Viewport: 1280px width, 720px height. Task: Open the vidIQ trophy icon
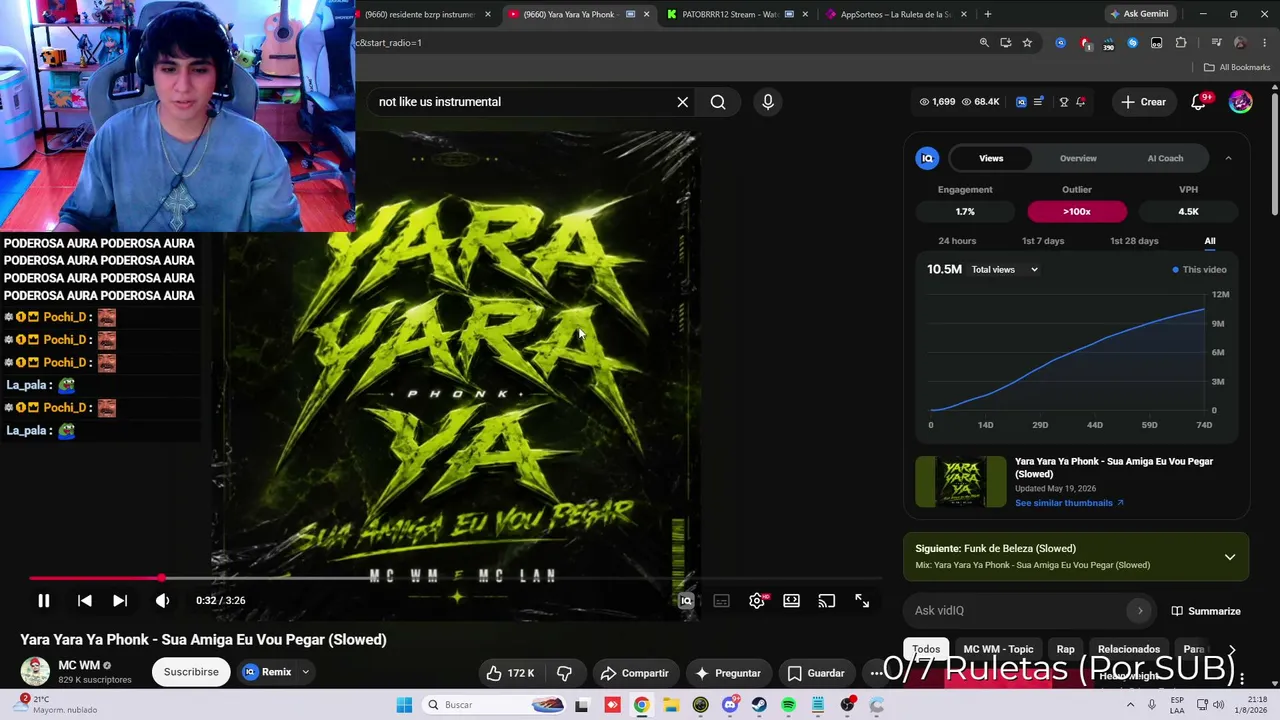pyautogui.click(x=1064, y=102)
